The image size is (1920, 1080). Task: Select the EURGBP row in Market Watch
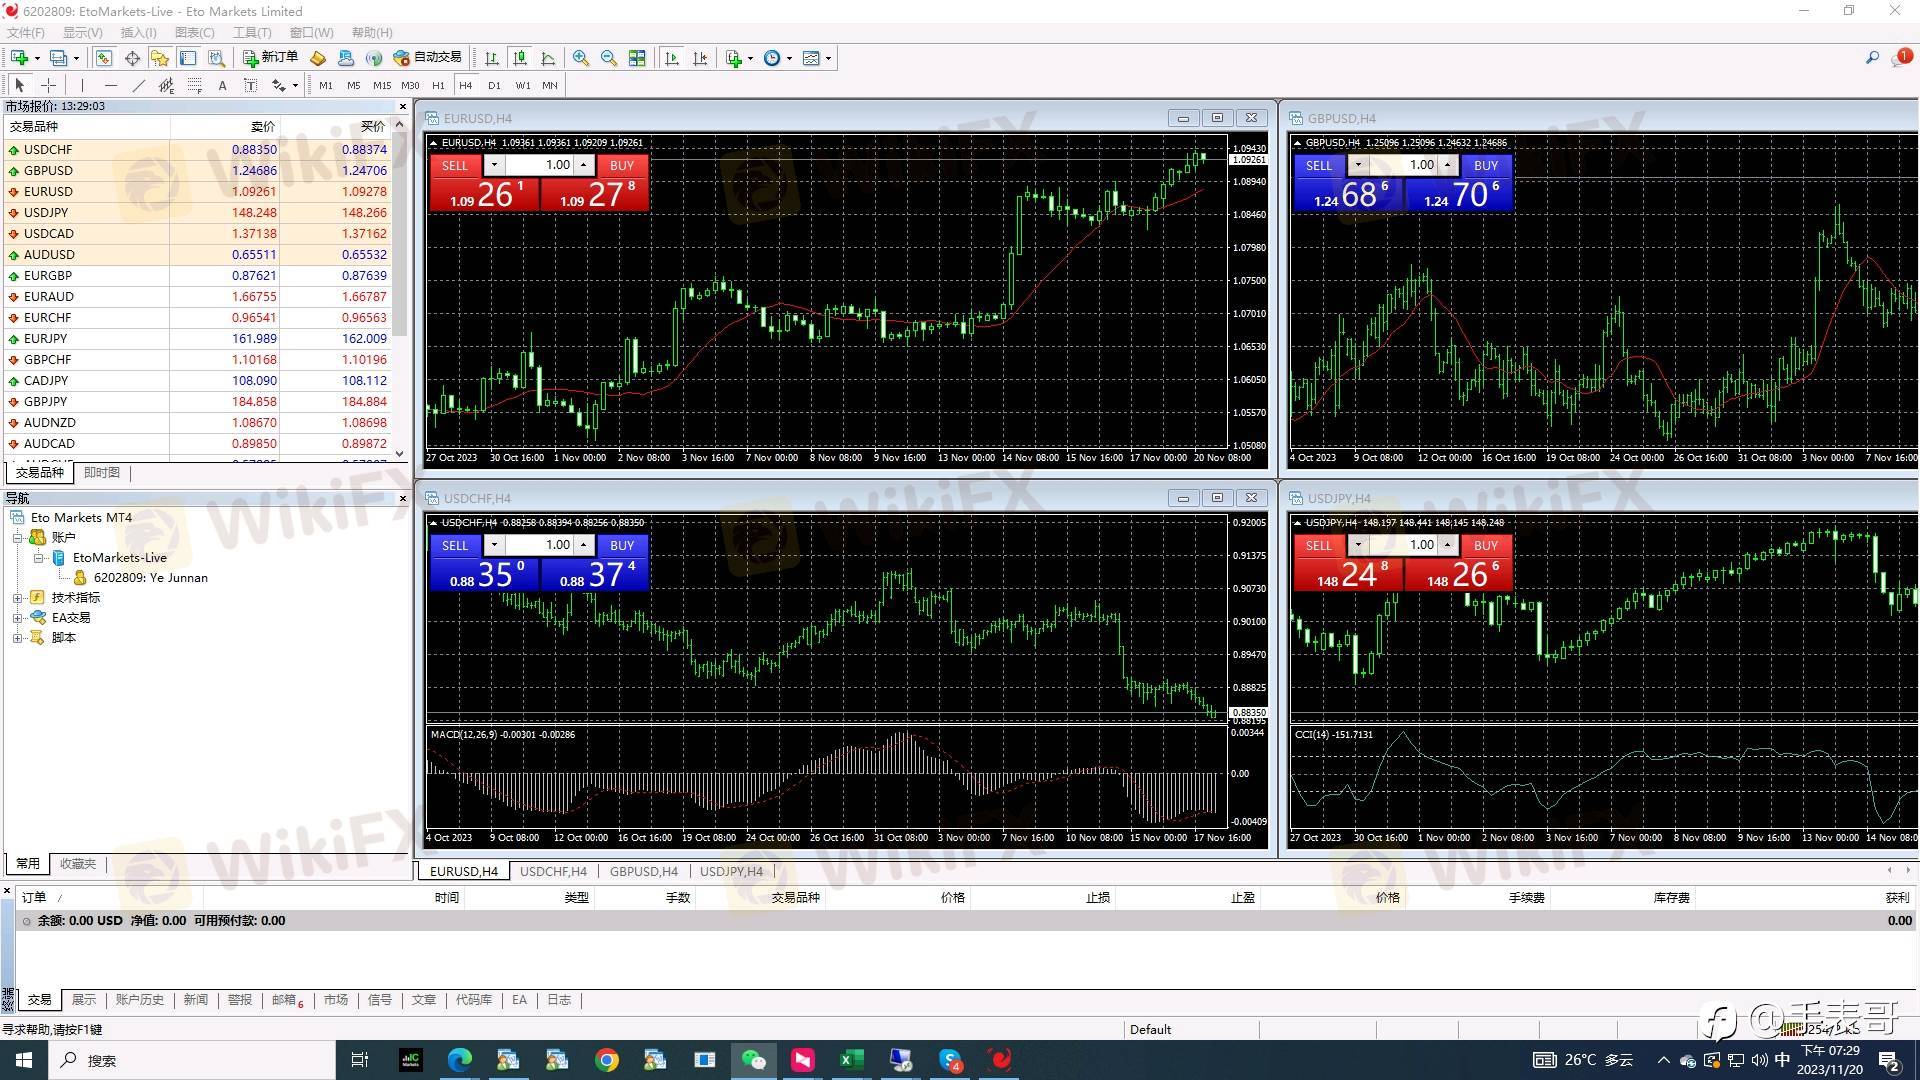click(x=197, y=275)
